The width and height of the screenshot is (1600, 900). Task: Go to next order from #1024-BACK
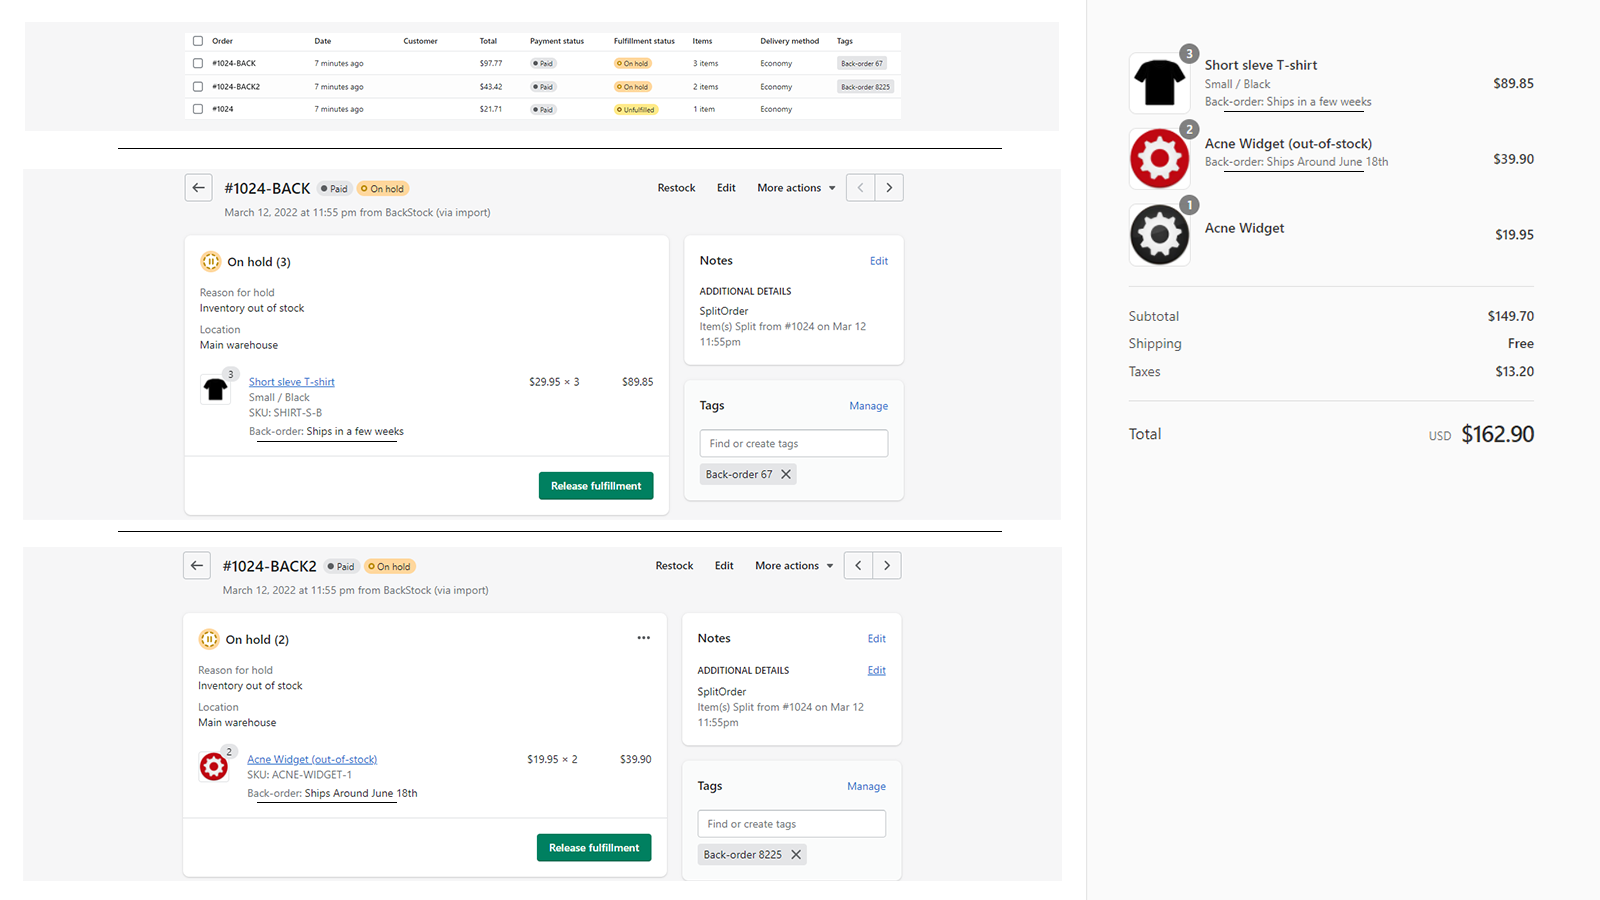889,188
